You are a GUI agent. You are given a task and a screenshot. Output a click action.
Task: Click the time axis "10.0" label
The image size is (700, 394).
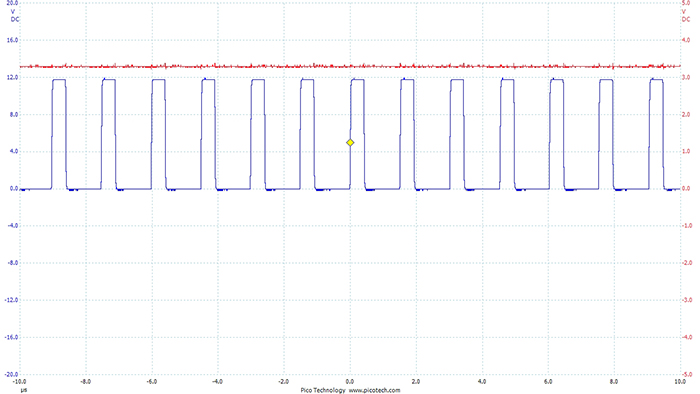[x=680, y=382]
